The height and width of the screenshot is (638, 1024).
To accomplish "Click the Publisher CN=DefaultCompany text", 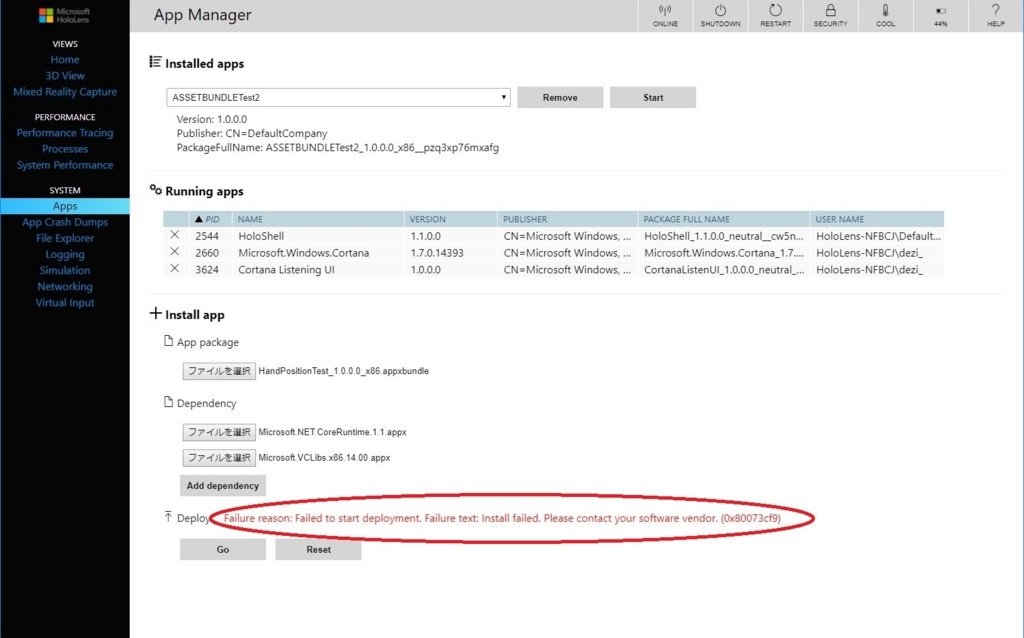I will pos(251,133).
